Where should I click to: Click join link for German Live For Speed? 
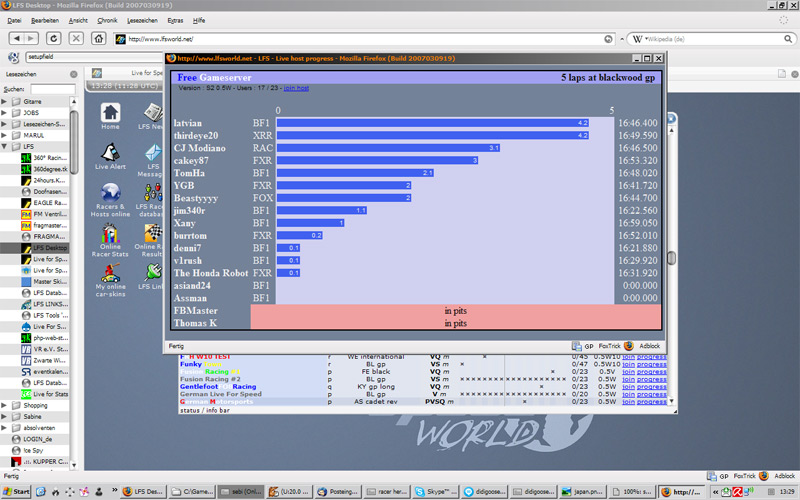pos(628,394)
